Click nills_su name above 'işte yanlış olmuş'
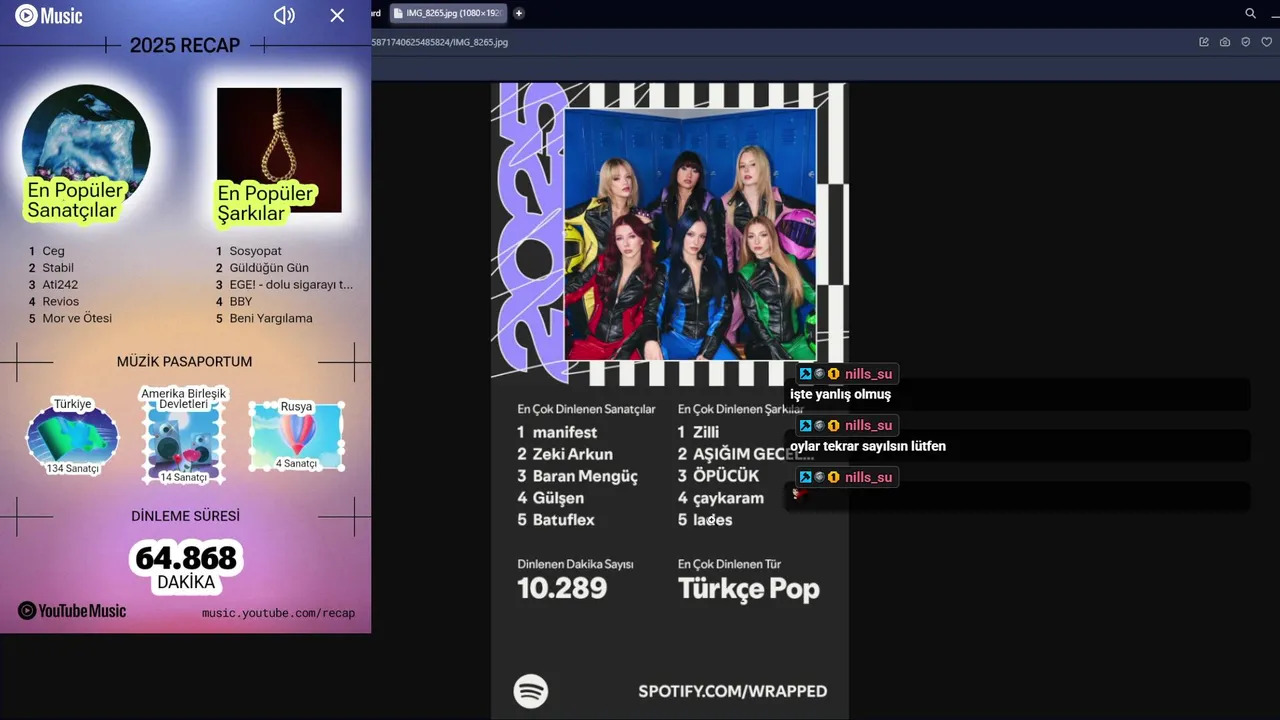 tap(868, 374)
